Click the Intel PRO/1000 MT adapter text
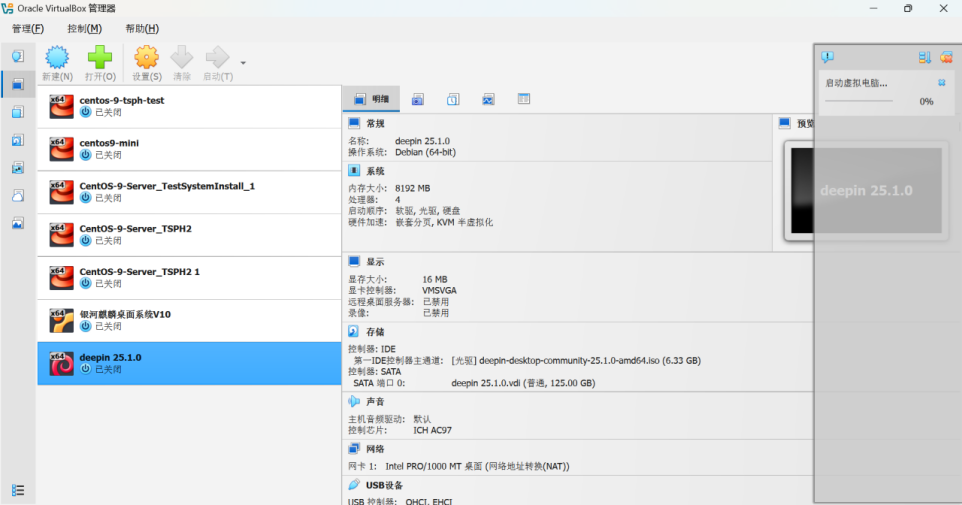 pyautogui.click(x=477, y=466)
